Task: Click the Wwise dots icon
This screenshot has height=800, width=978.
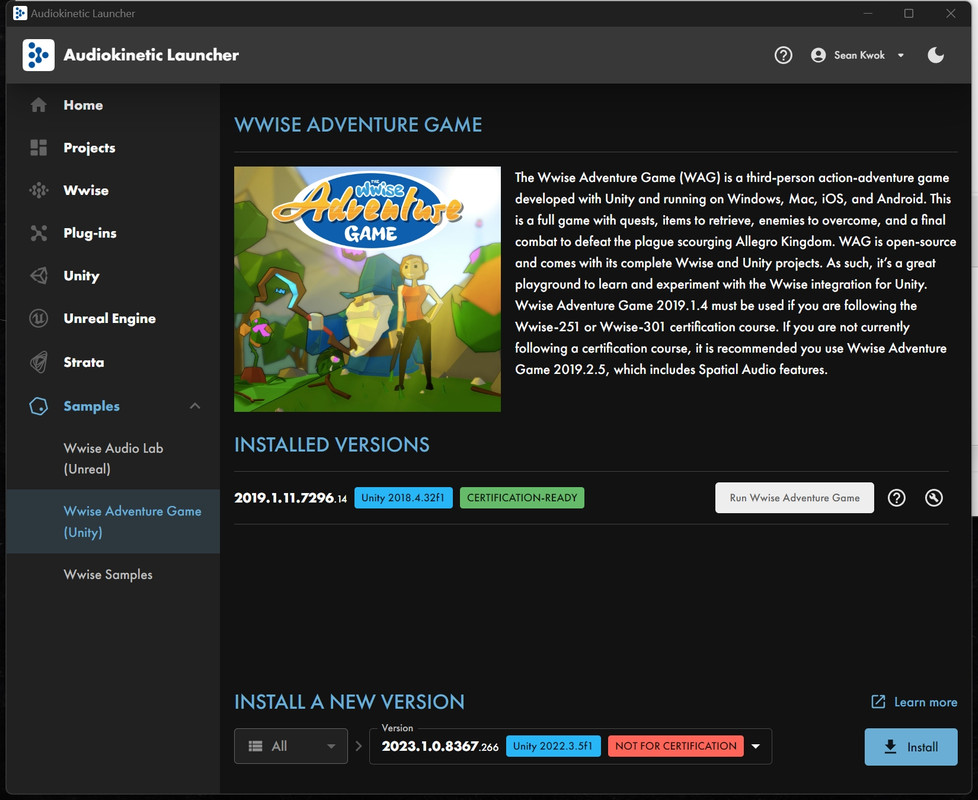Action: [x=39, y=190]
